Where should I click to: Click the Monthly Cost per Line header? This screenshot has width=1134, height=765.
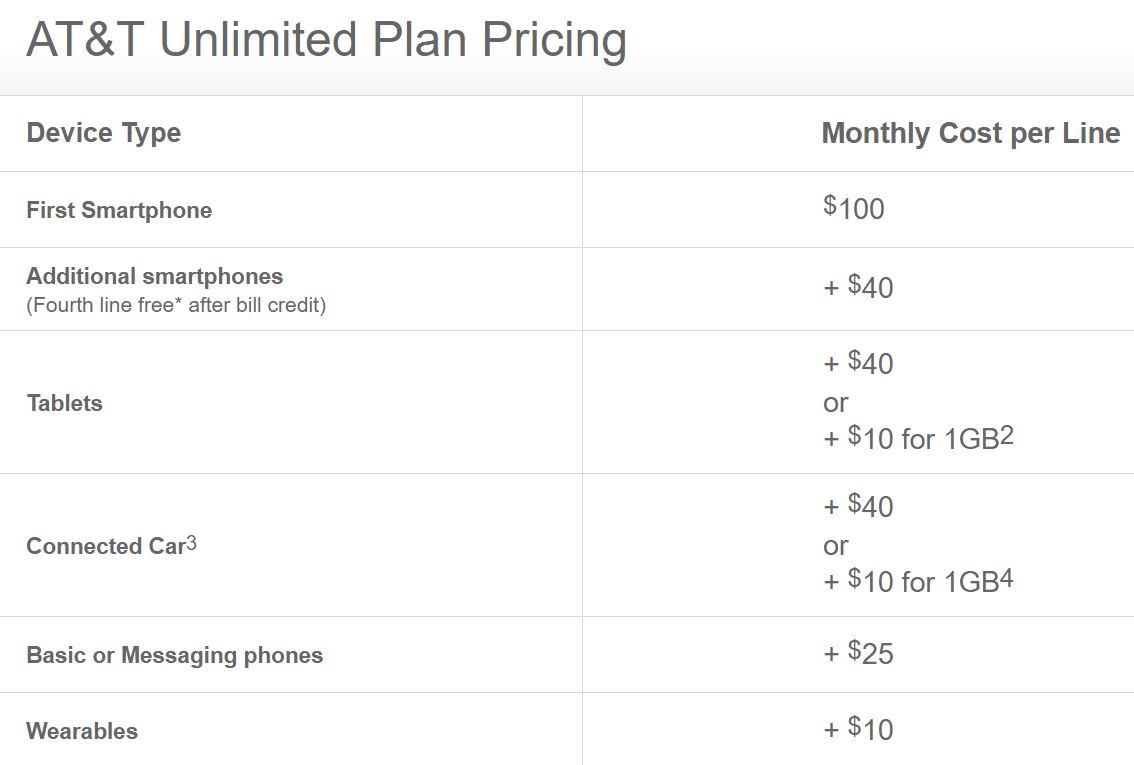pos(970,133)
